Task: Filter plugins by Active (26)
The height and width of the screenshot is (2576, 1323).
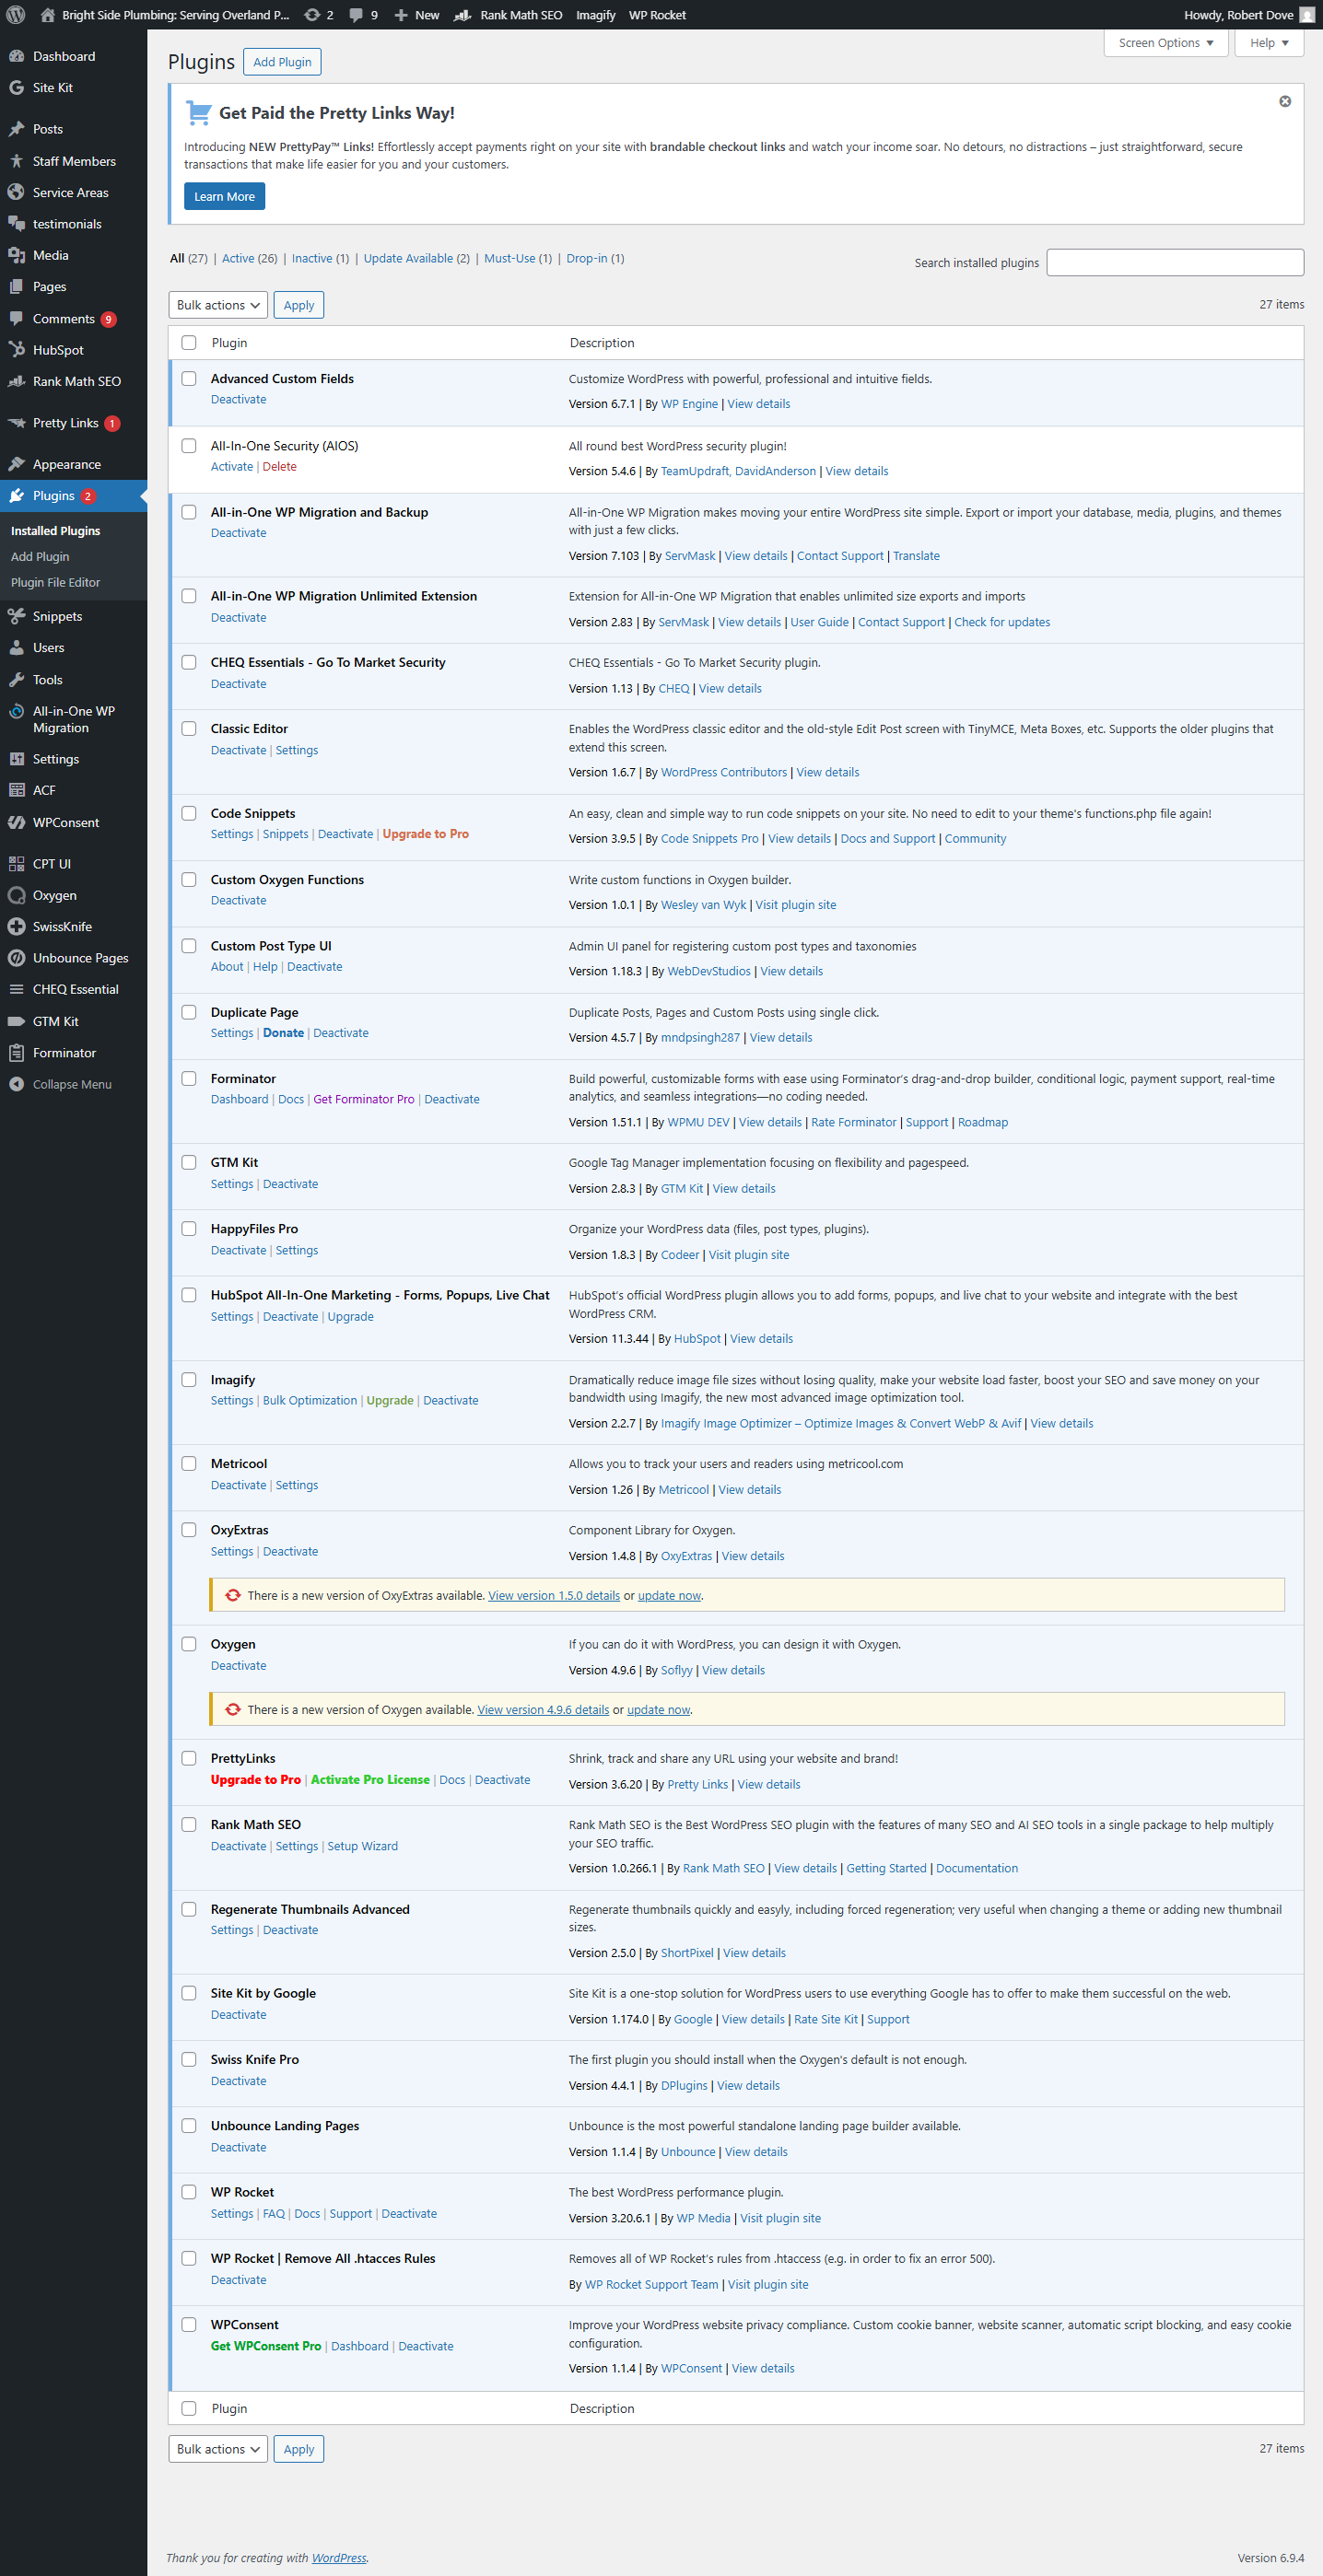Action: point(250,258)
